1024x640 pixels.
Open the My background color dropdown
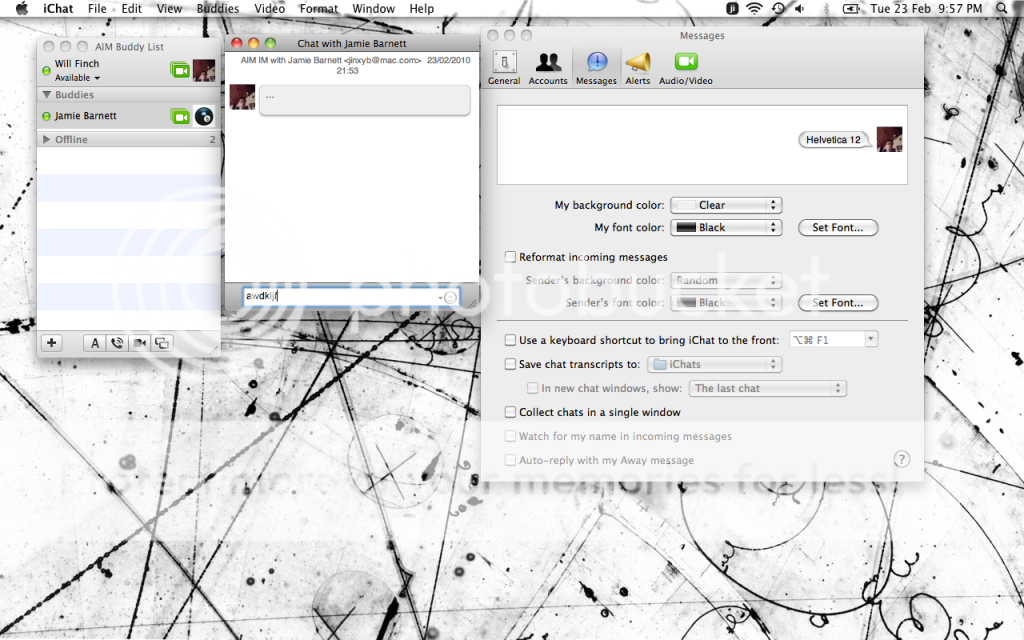[726, 204]
